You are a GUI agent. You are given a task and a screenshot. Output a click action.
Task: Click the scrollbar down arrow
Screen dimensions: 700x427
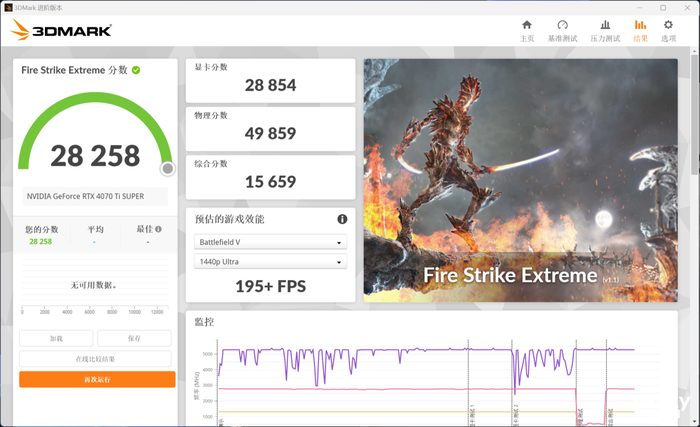[696, 421]
